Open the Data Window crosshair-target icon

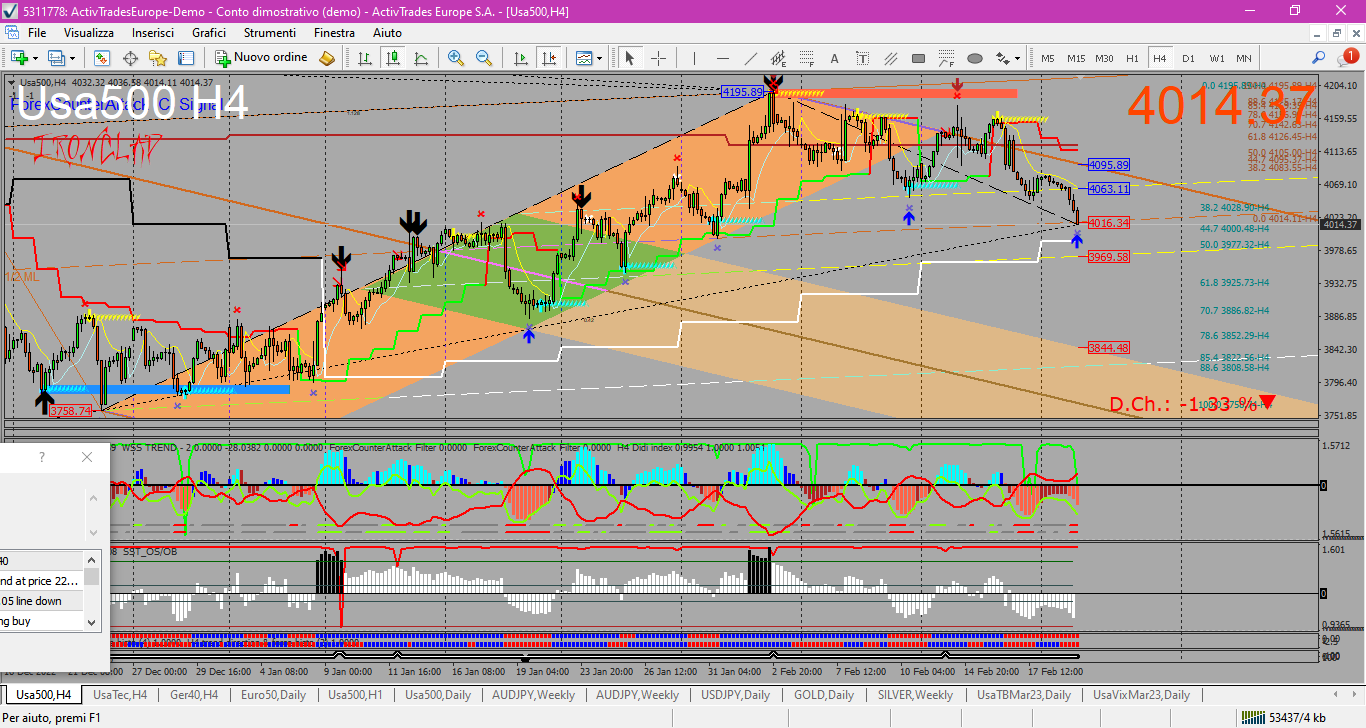point(130,58)
